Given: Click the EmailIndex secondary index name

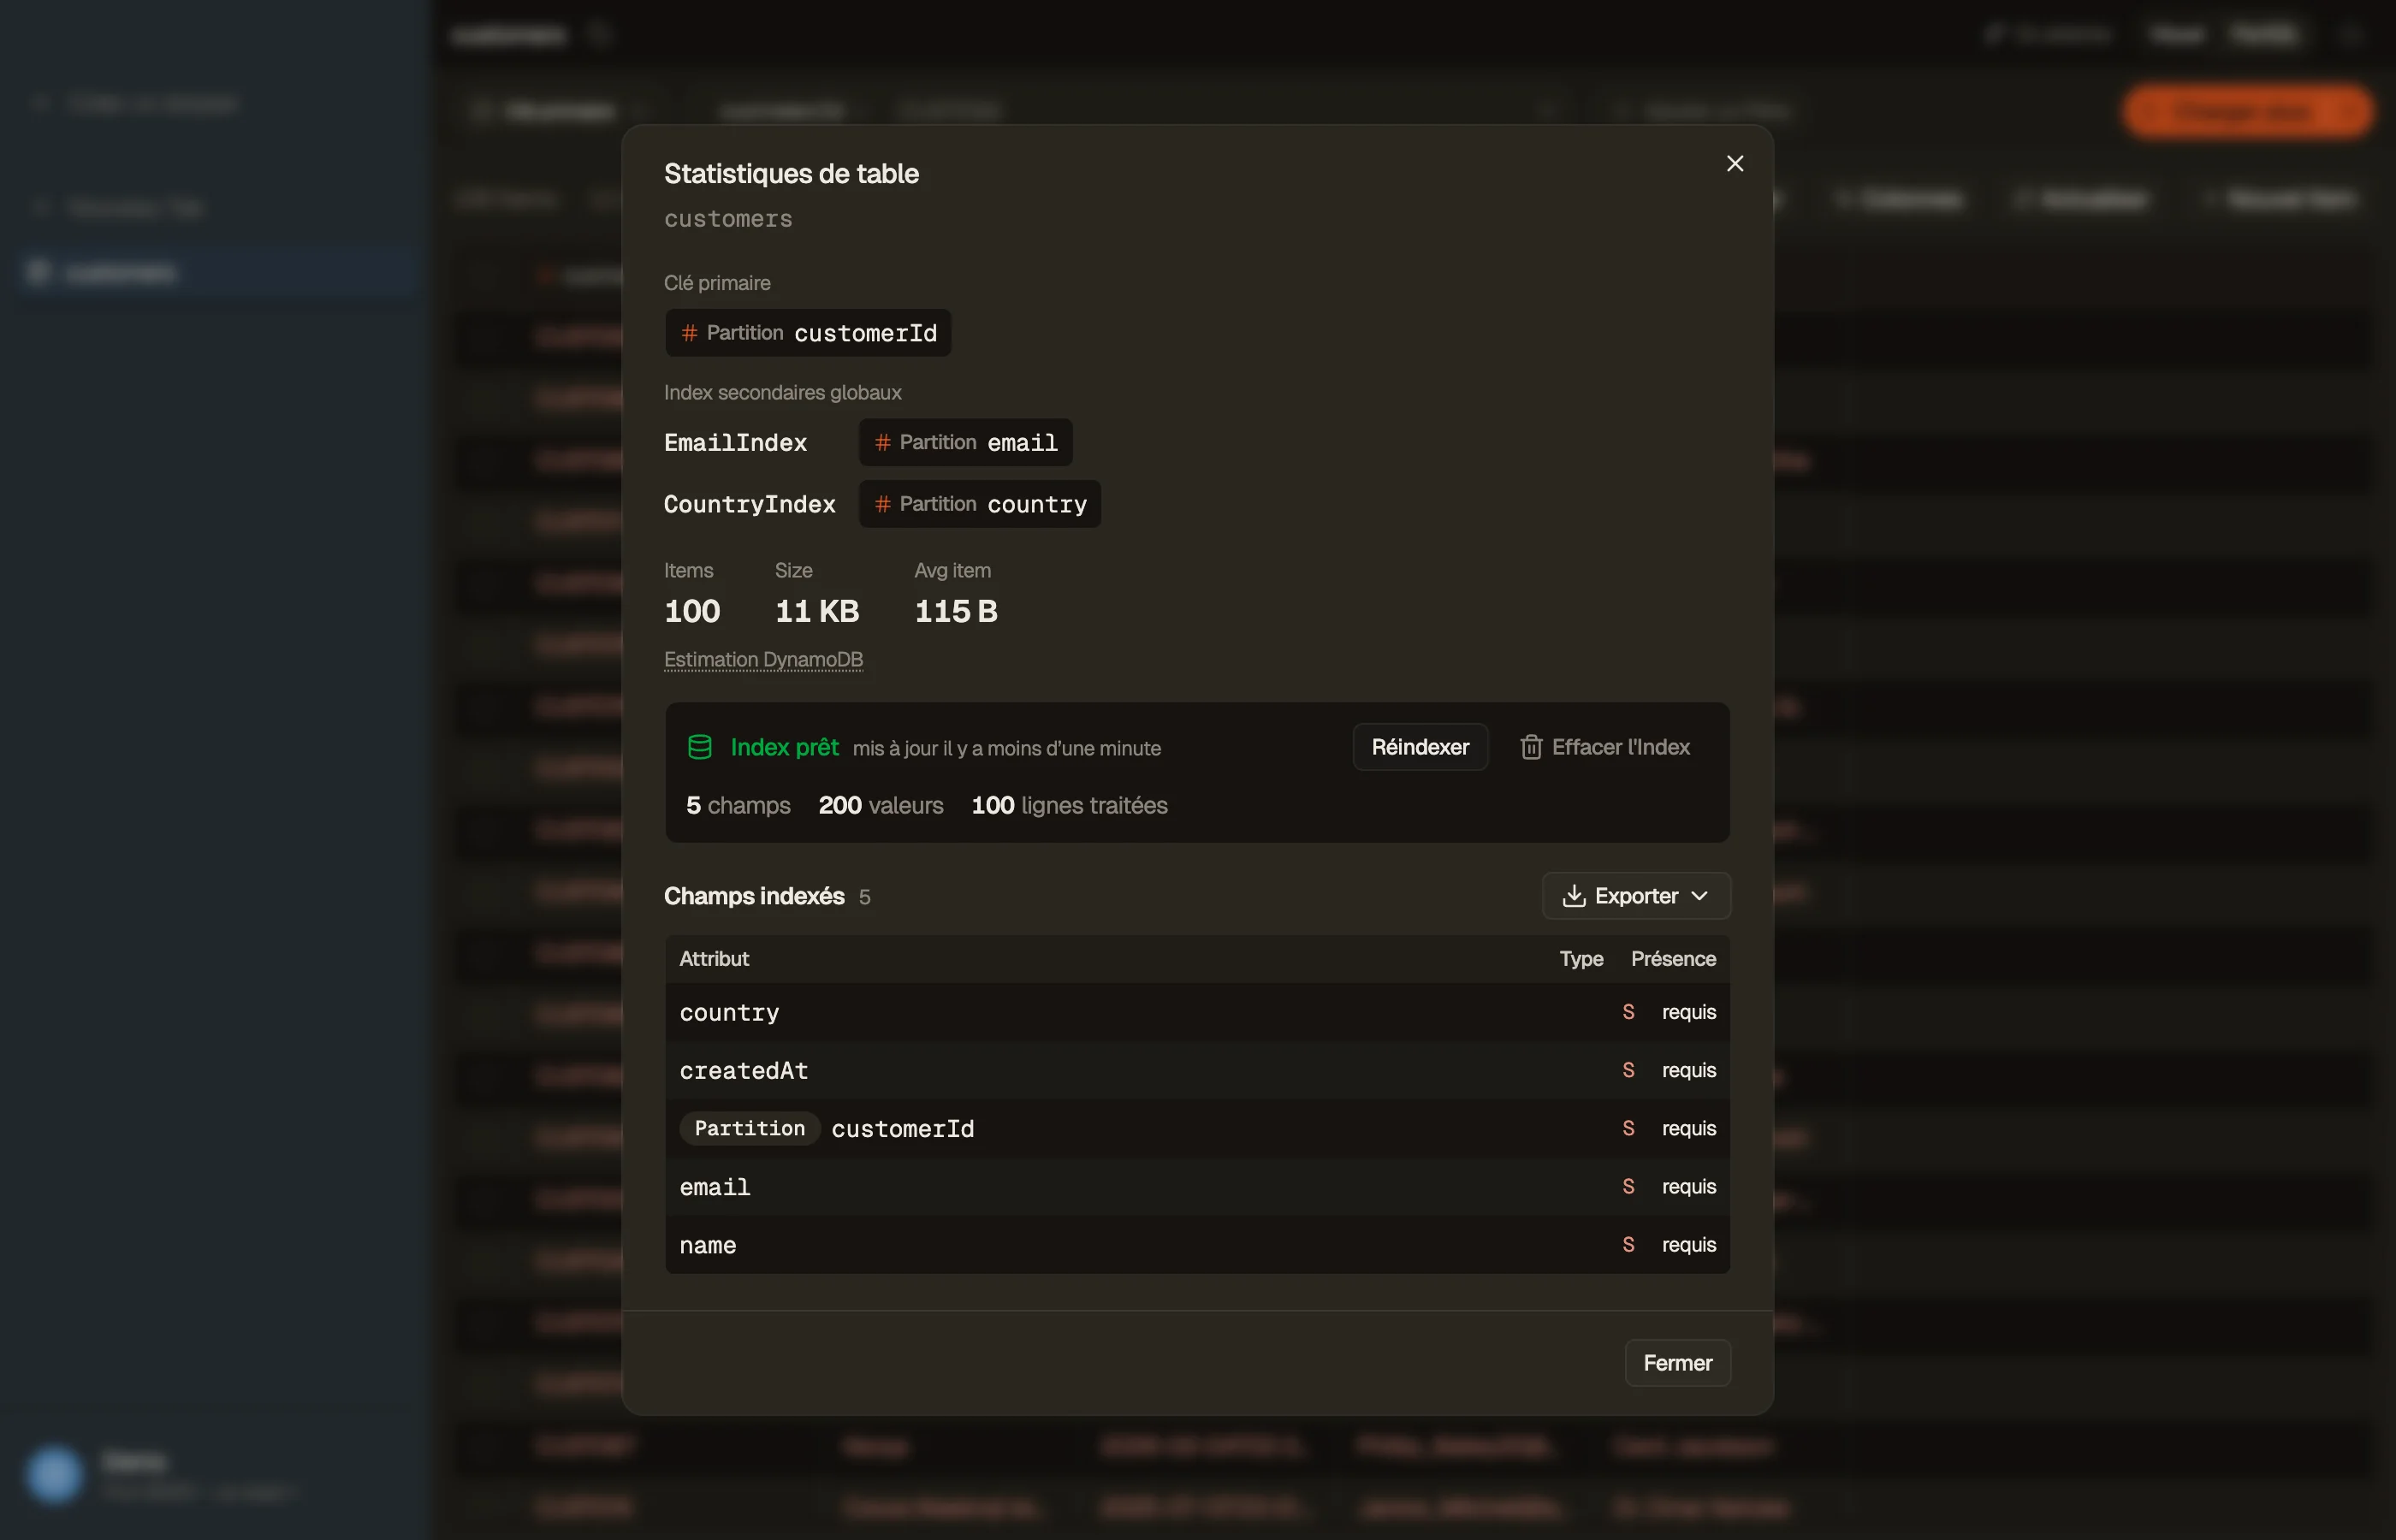Looking at the screenshot, I should [x=735, y=443].
